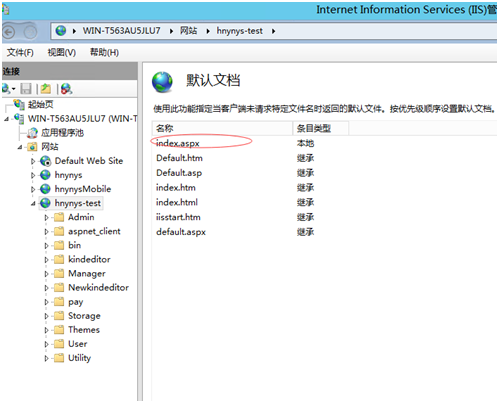Expand the hnynysMobile site node
The height and width of the screenshot is (403, 499).
click(x=33, y=189)
